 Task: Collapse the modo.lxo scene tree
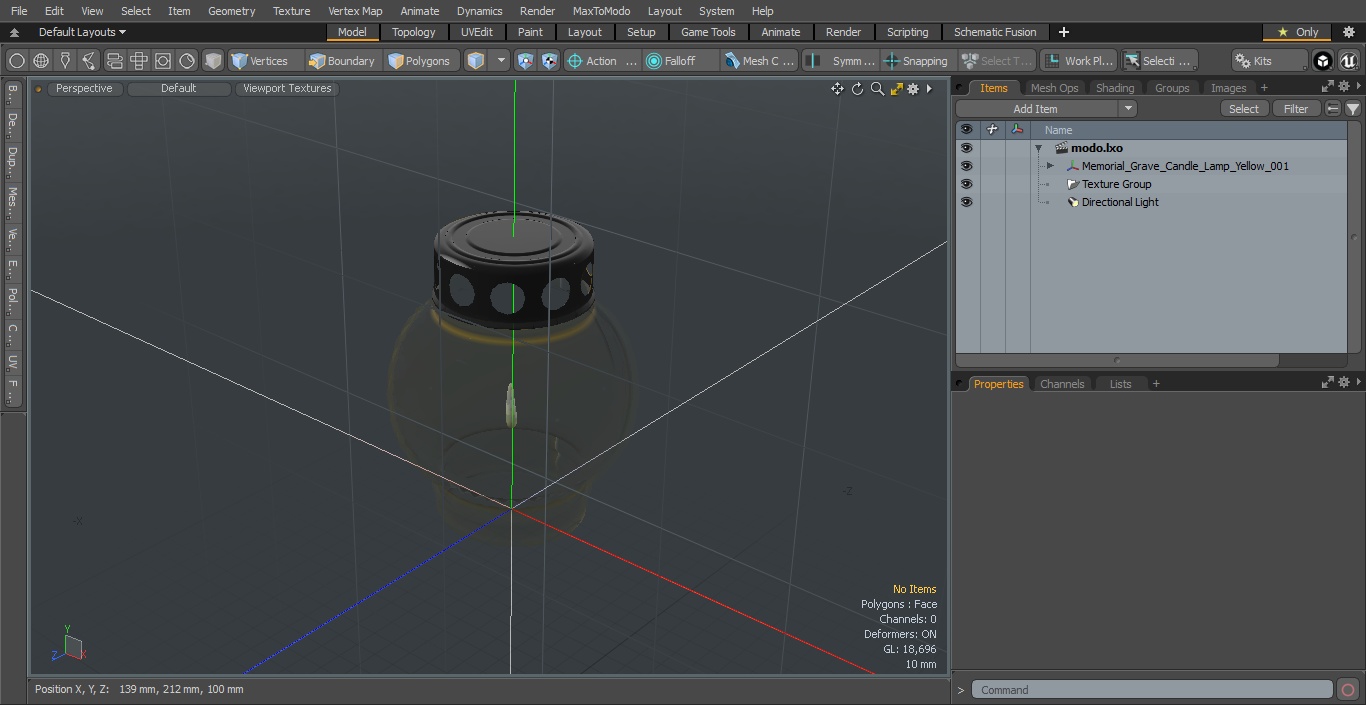pos(1039,148)
